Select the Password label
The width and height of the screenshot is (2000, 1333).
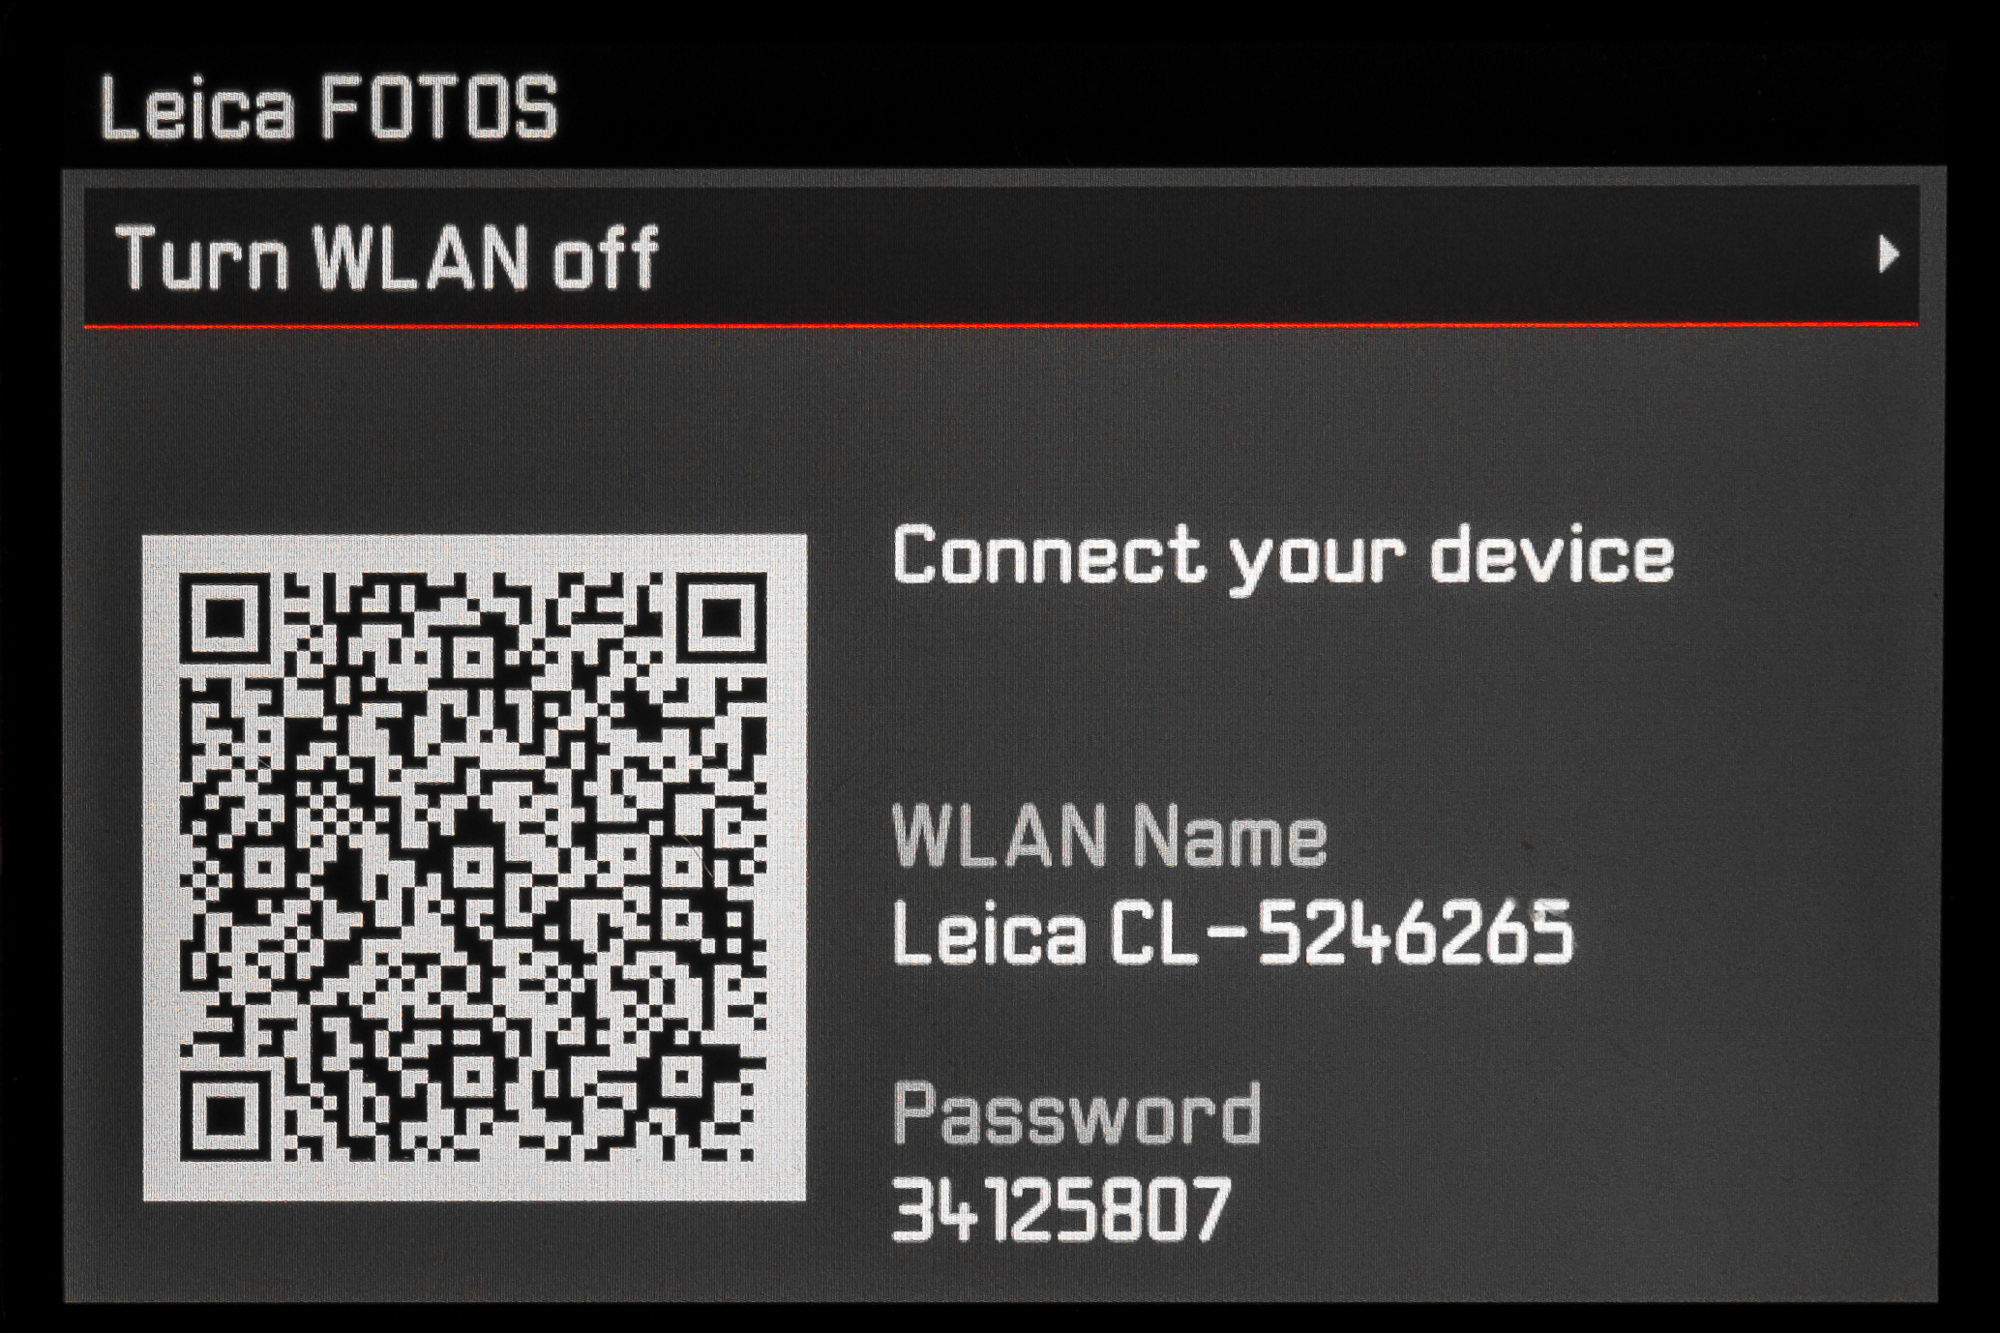(1076, 1112)
